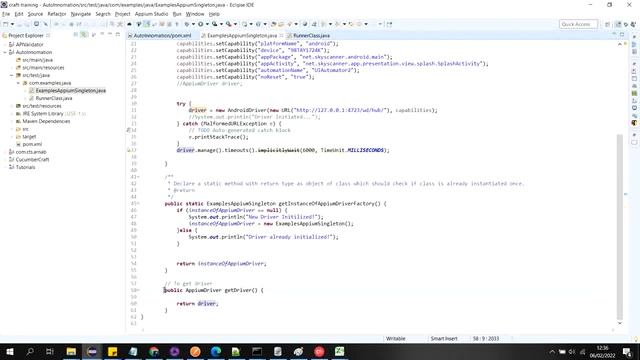This screenshot has height=360, width=640.
Task: Open the Appium Studio menu
Action: [x=151, y=14]
